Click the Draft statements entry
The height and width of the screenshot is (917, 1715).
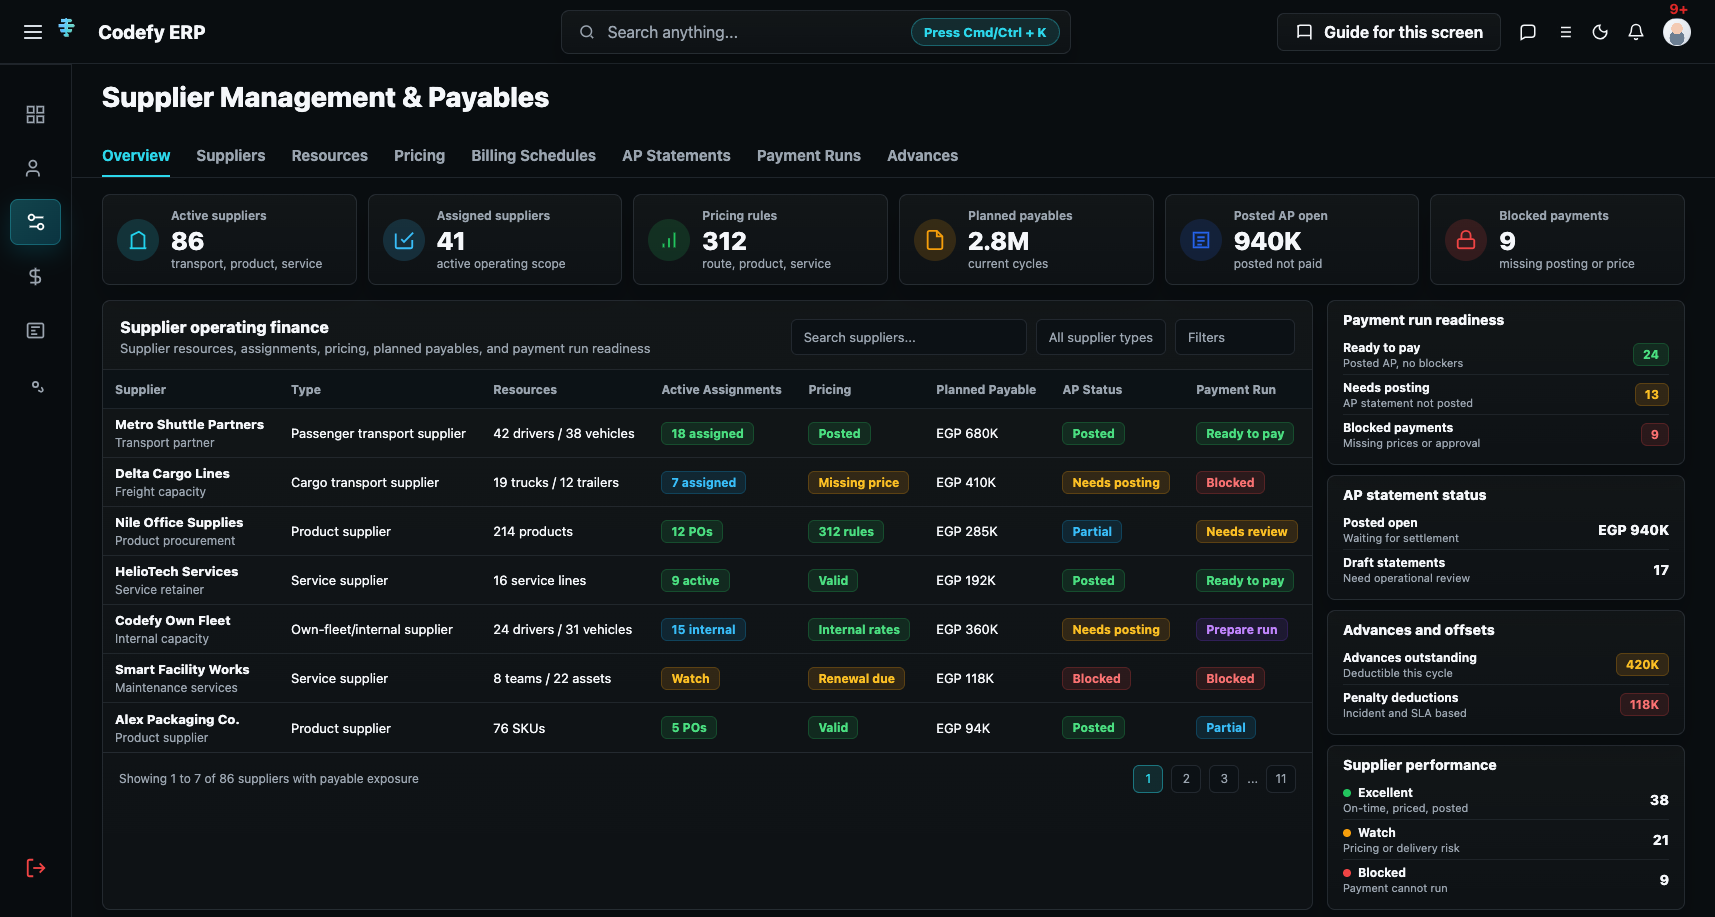coord(1506,570)
